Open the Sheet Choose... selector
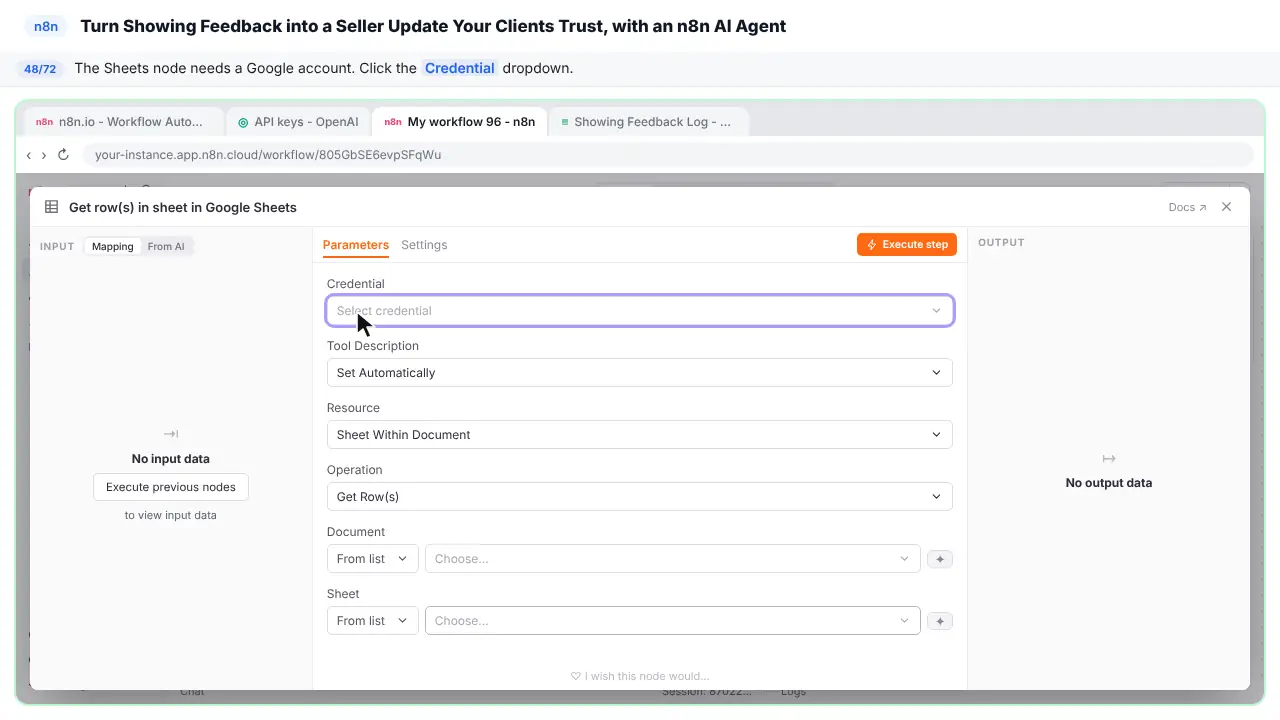Image resolution: width=1280 pixels, height=720 pixels. tap(672, 621)
